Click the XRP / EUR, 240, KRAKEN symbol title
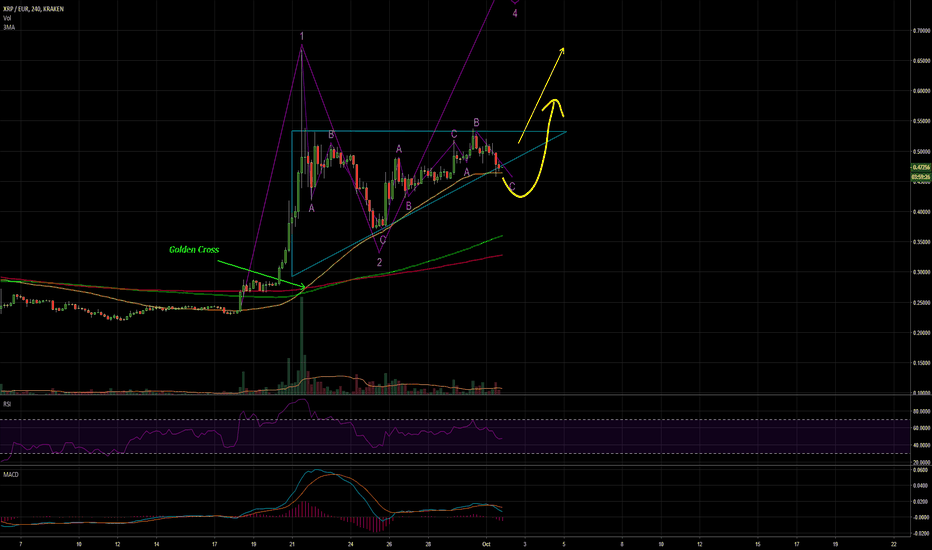932x550 pixels. coord(33,9)
